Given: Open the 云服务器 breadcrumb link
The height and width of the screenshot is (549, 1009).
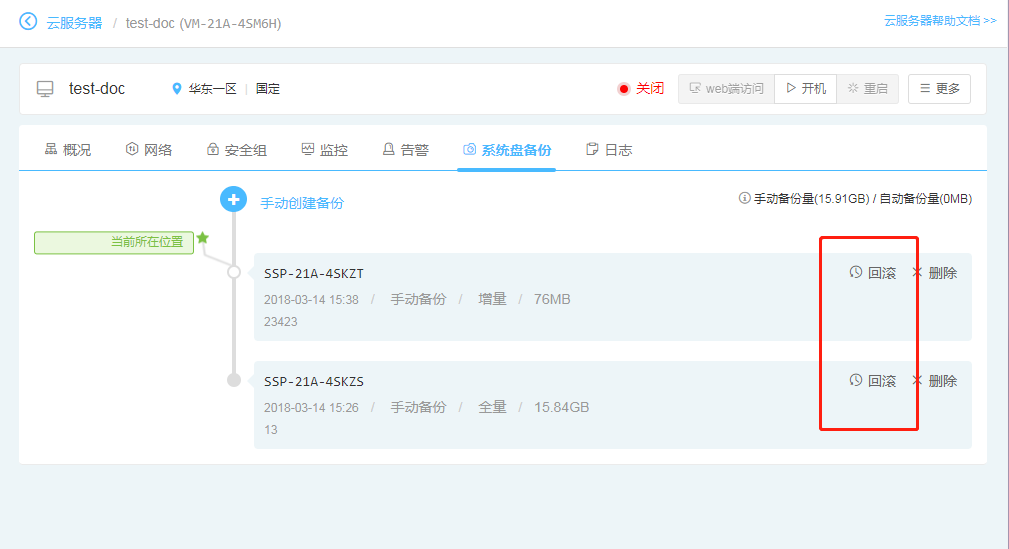Looking at the screenshot, I should pos(75,23).
